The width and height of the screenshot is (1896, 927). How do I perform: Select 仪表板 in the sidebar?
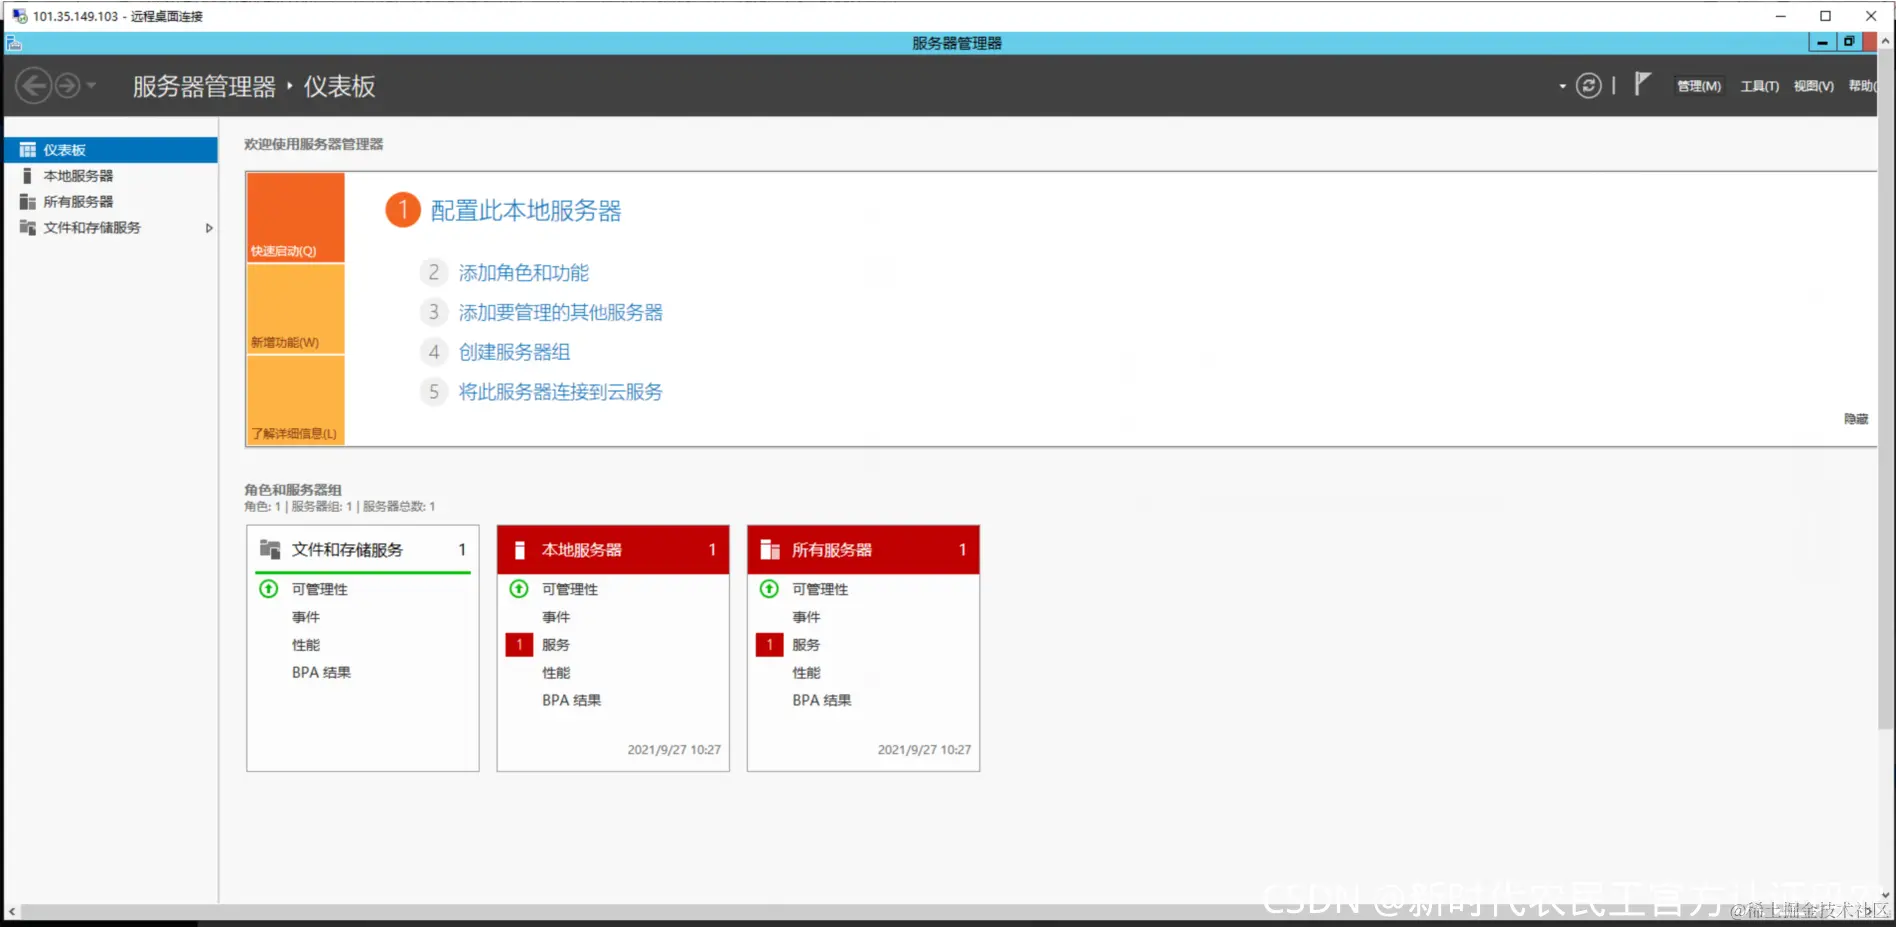click(111, 150)
